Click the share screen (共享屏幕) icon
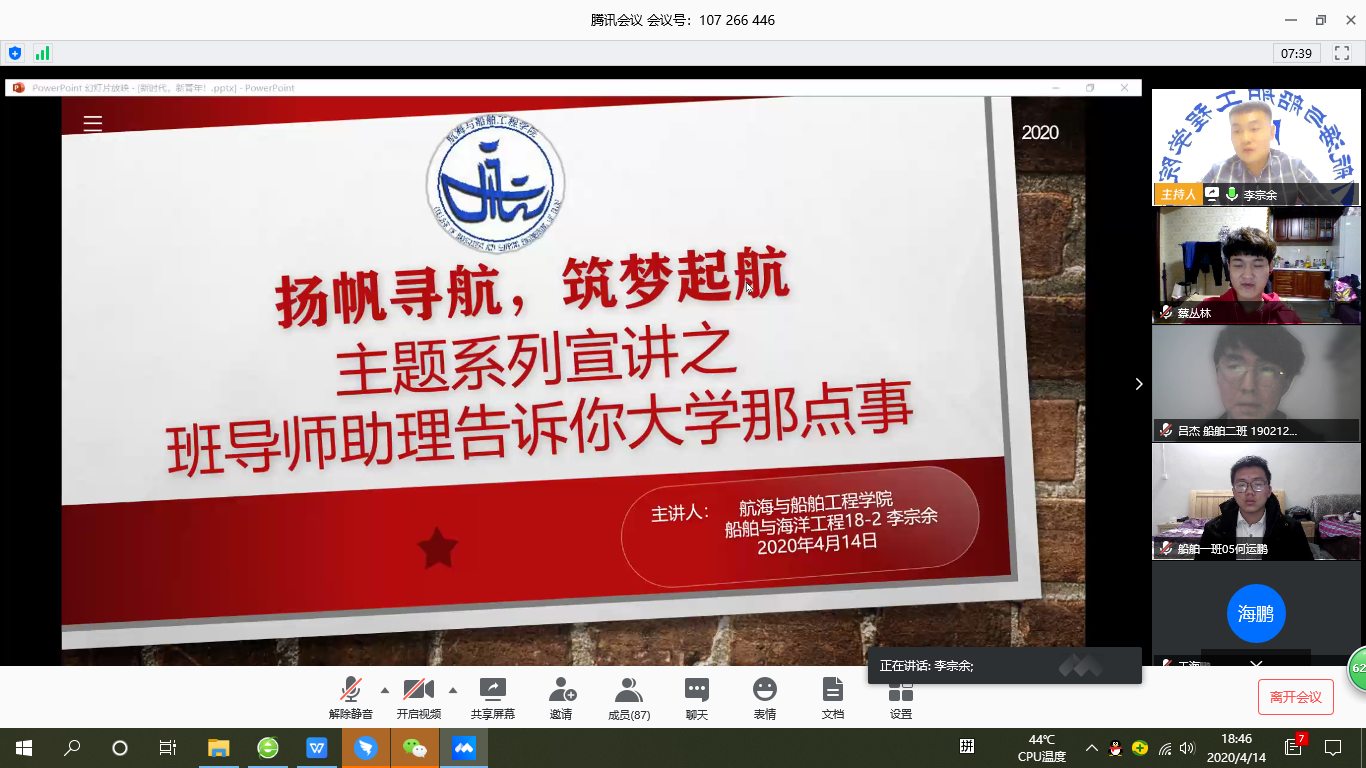Screen dimensions: 1366x768 493,690
